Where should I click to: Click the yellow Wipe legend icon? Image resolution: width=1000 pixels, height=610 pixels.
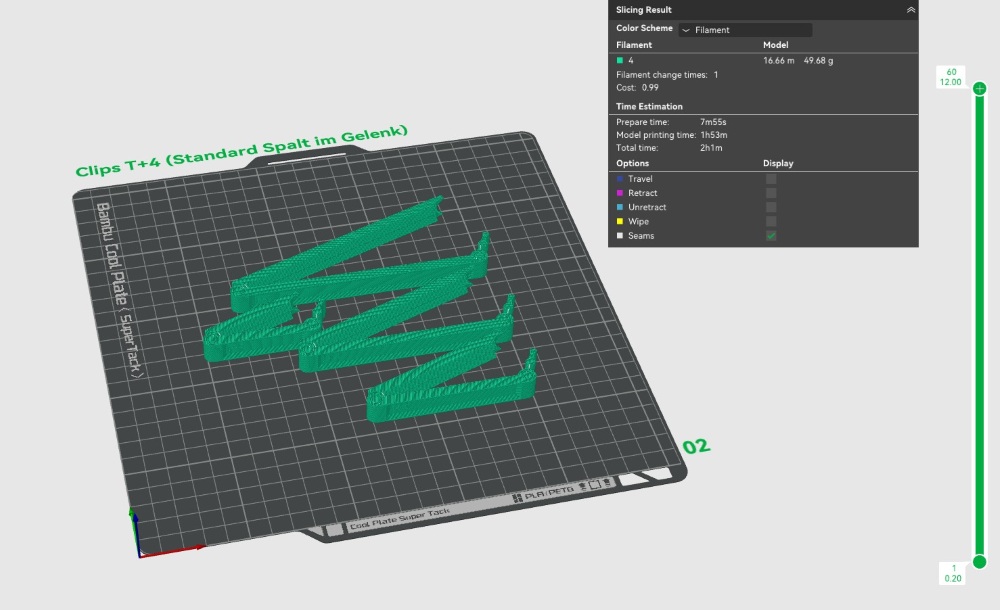point(620,221)
